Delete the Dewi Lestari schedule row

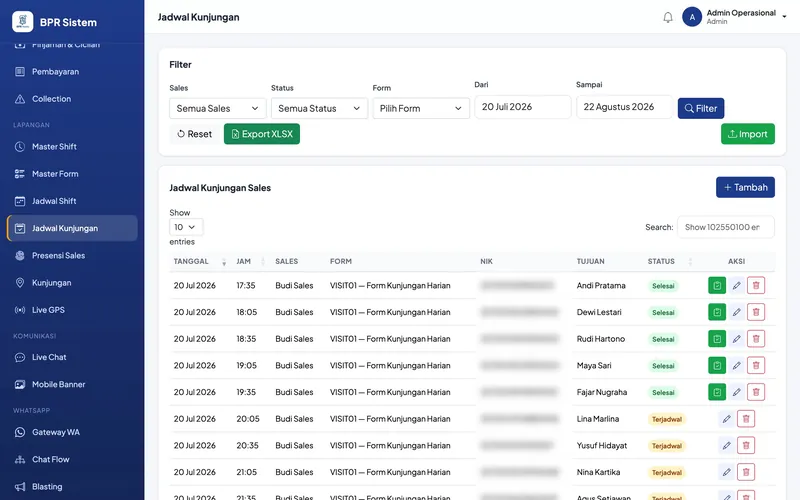point(756,312)
